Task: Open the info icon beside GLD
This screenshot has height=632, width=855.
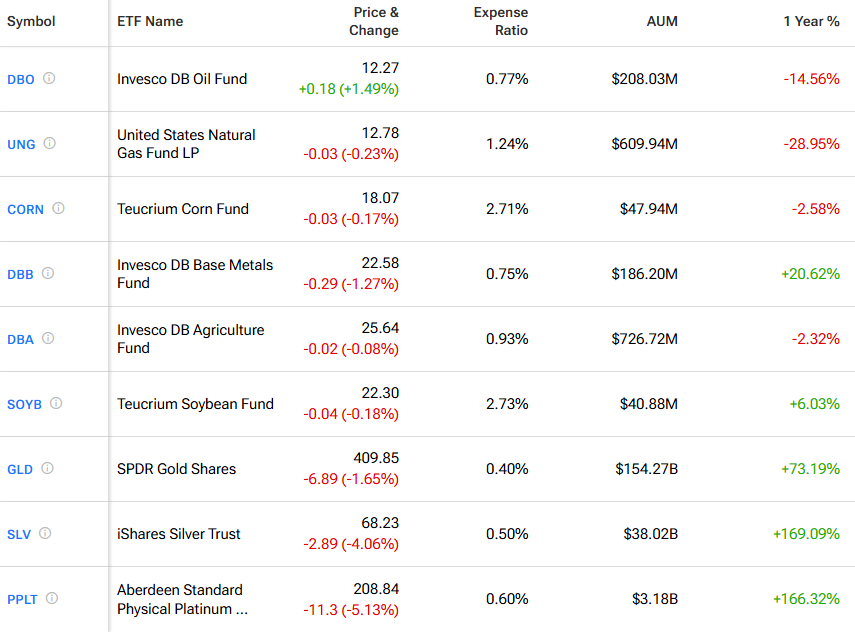Action: pos(47,468)
